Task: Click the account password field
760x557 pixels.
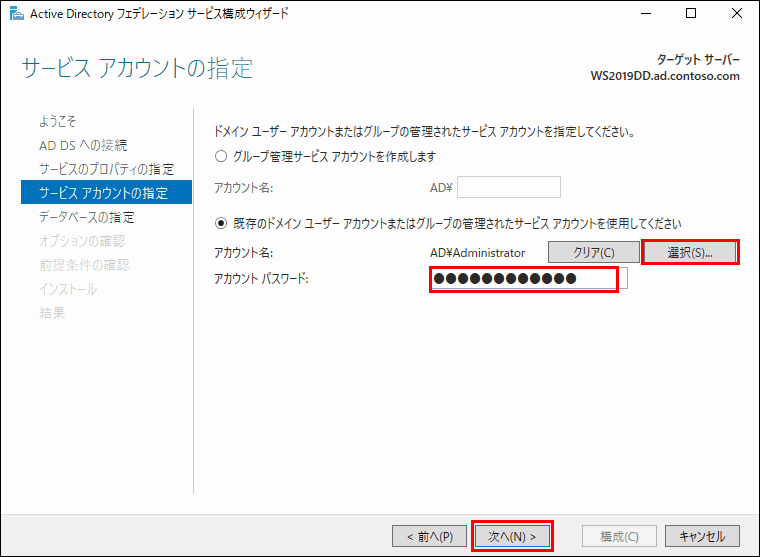Action: pos(530,278)
